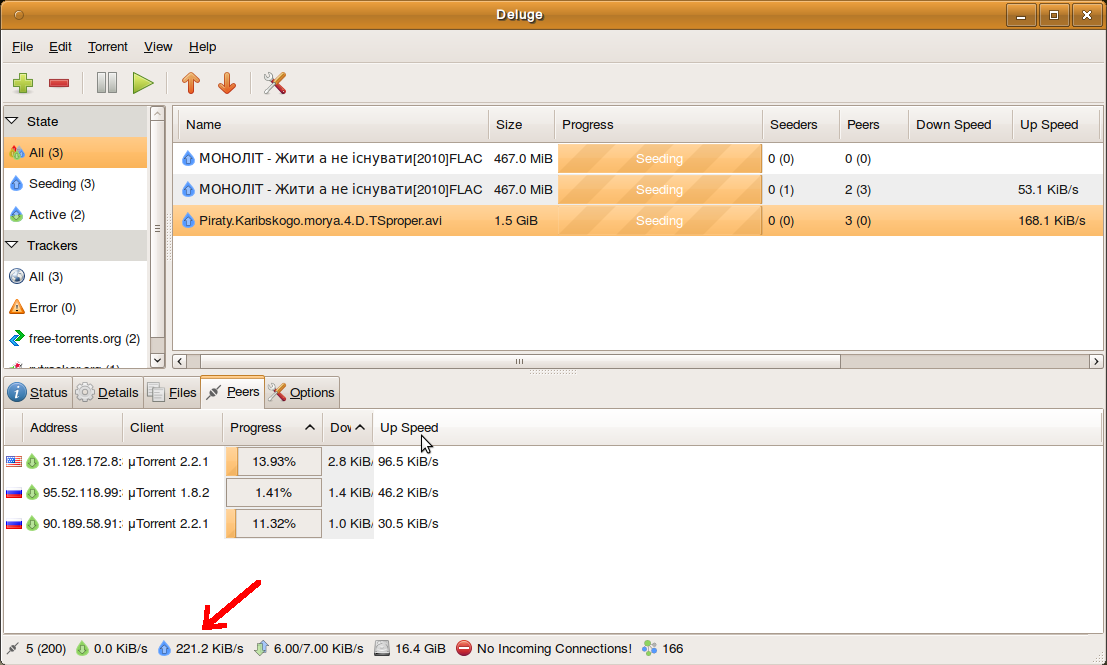
Task: Click the red Remove Torrent icon
Action: pyautogui.click(x=59, y=83)
